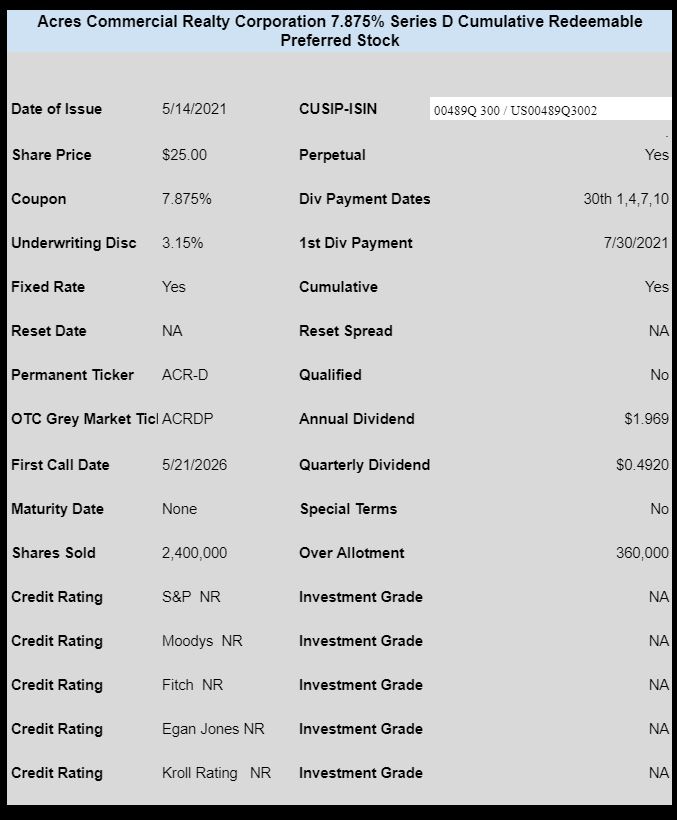Click the Date of Issue value 5/14/2021

point(194,109)
